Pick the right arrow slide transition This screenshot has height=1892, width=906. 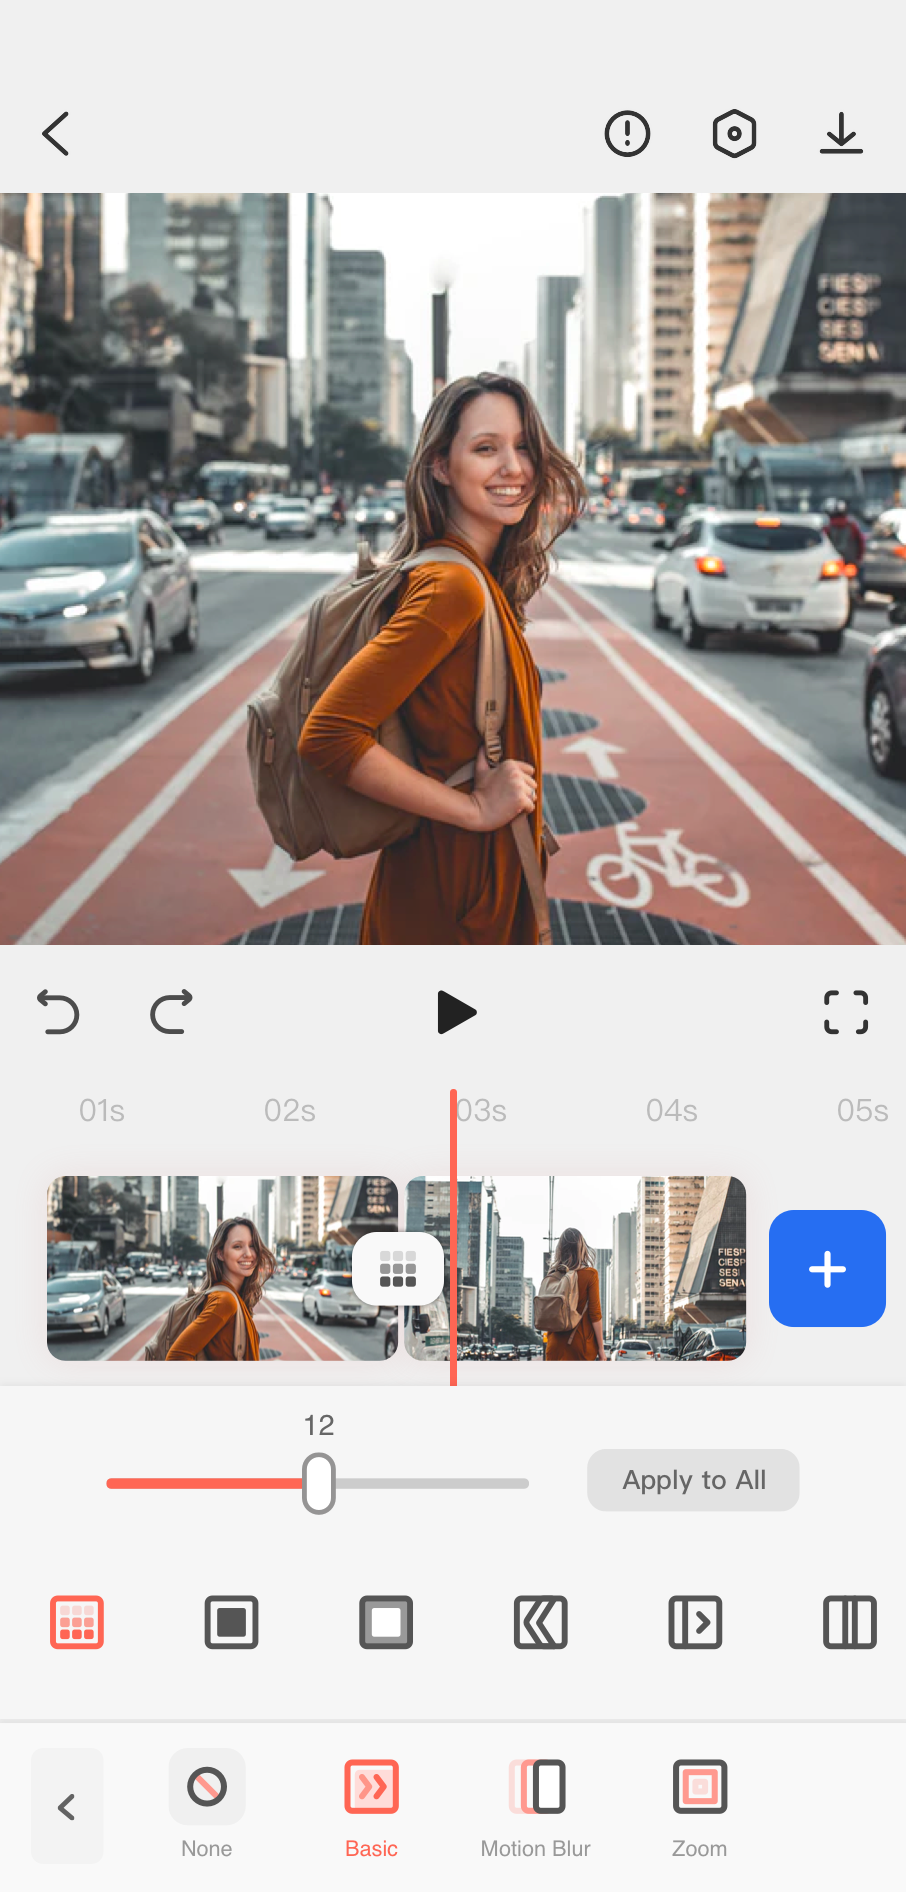[x=695, y=1622]
